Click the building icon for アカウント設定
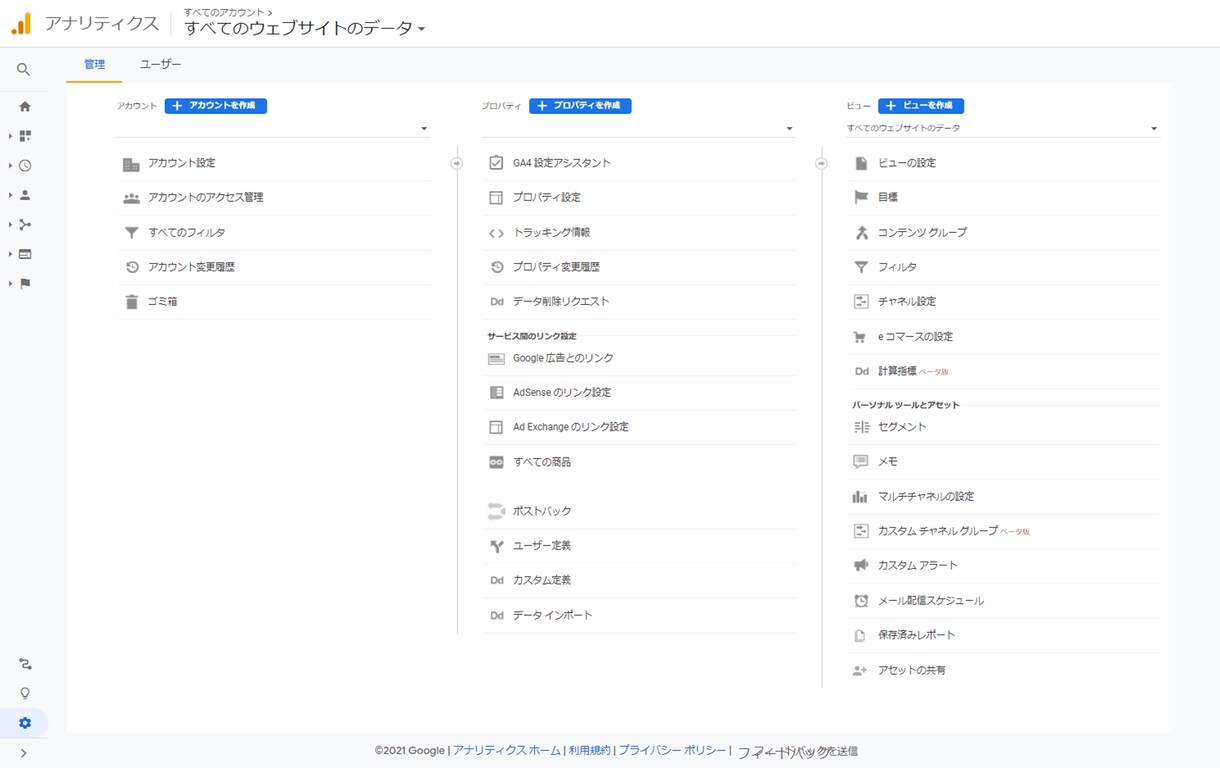 (x=131, y=164)
